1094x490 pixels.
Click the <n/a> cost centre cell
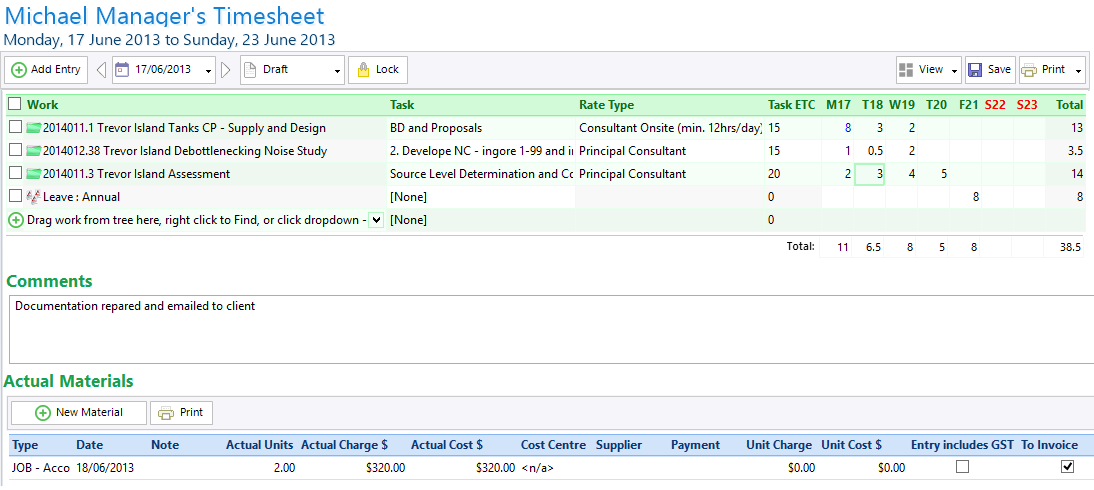click(555, 468)
